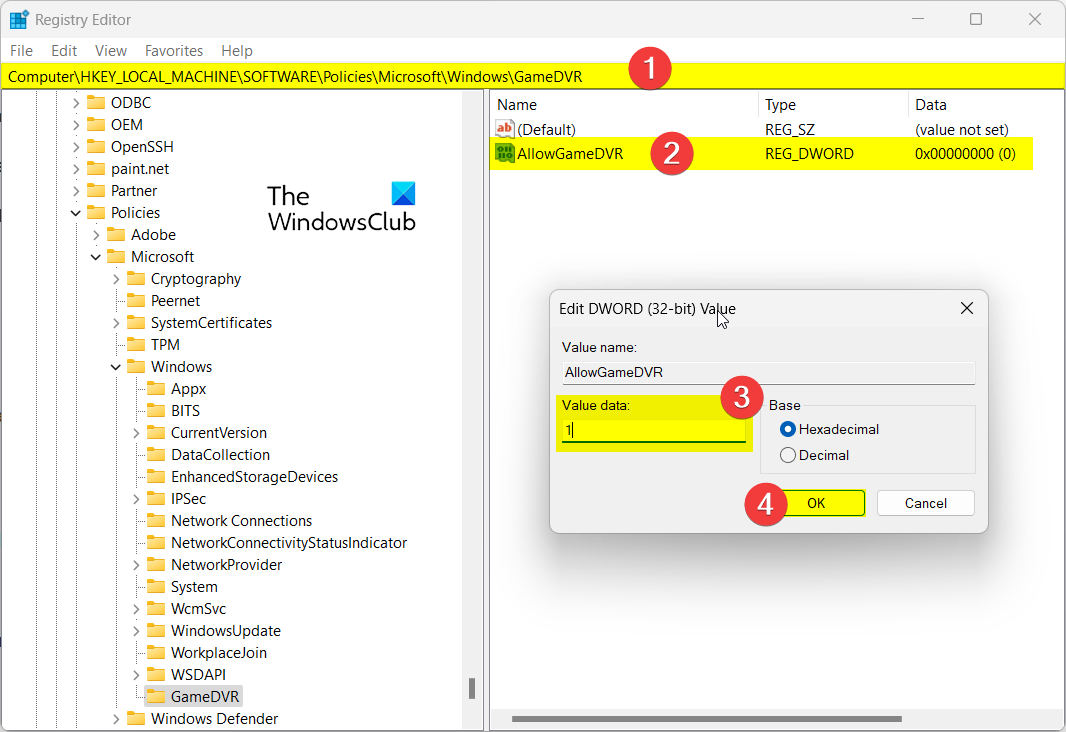Expand the ODBC key

[75, 103]
